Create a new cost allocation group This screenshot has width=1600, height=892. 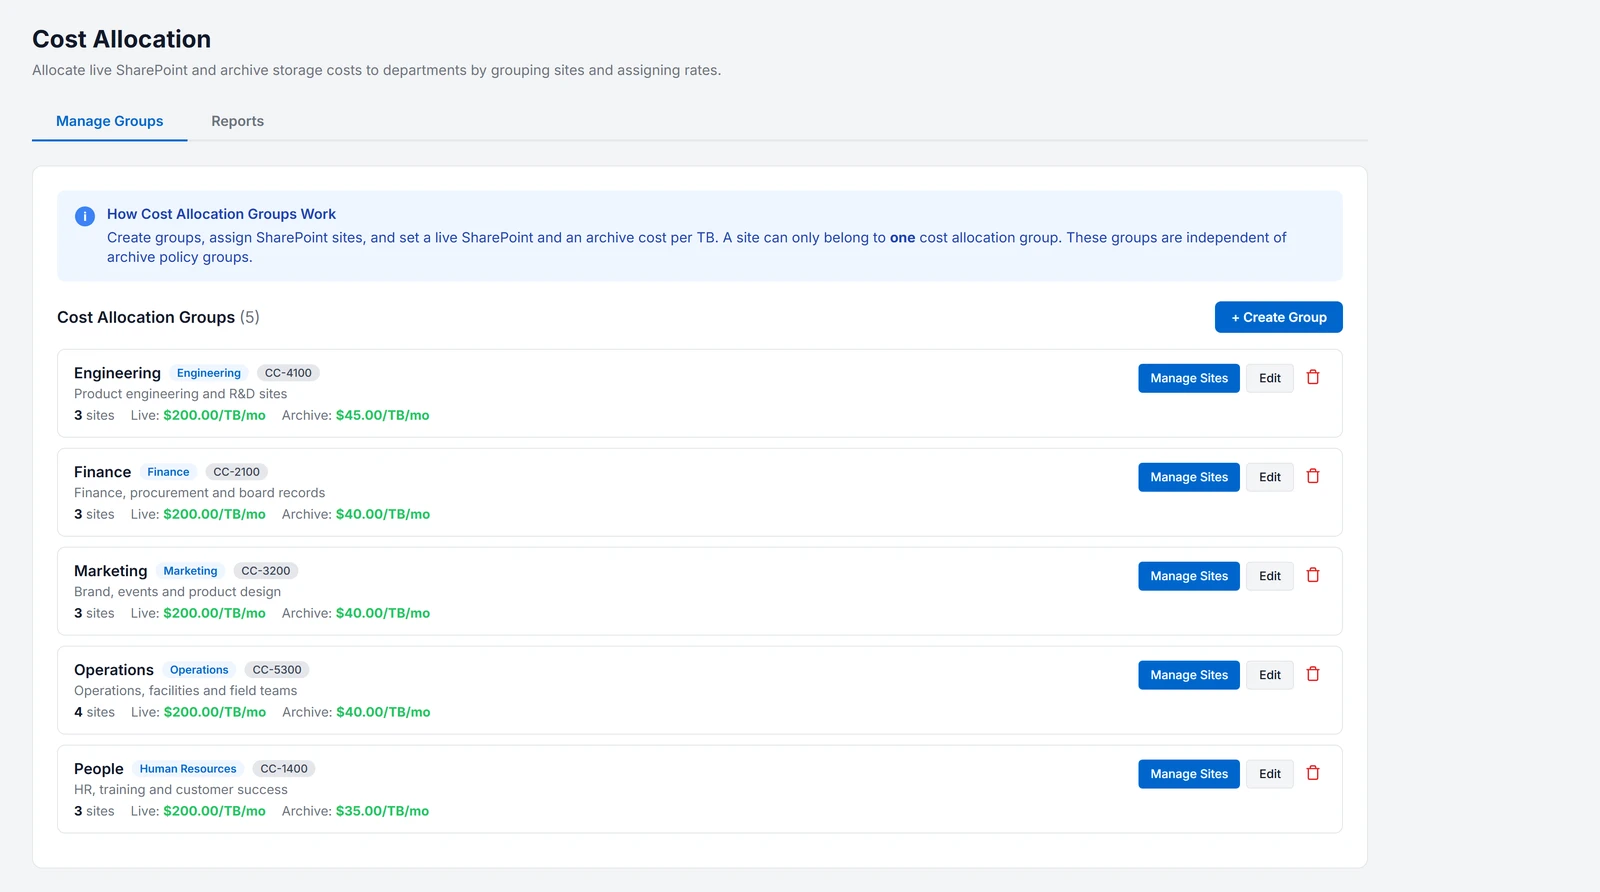pos(1278,317)
